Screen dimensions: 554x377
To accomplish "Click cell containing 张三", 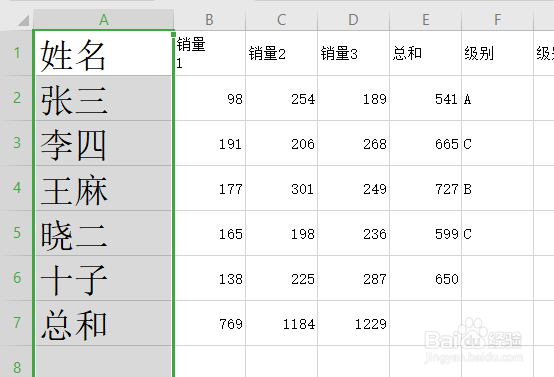I will pos(104,98).
